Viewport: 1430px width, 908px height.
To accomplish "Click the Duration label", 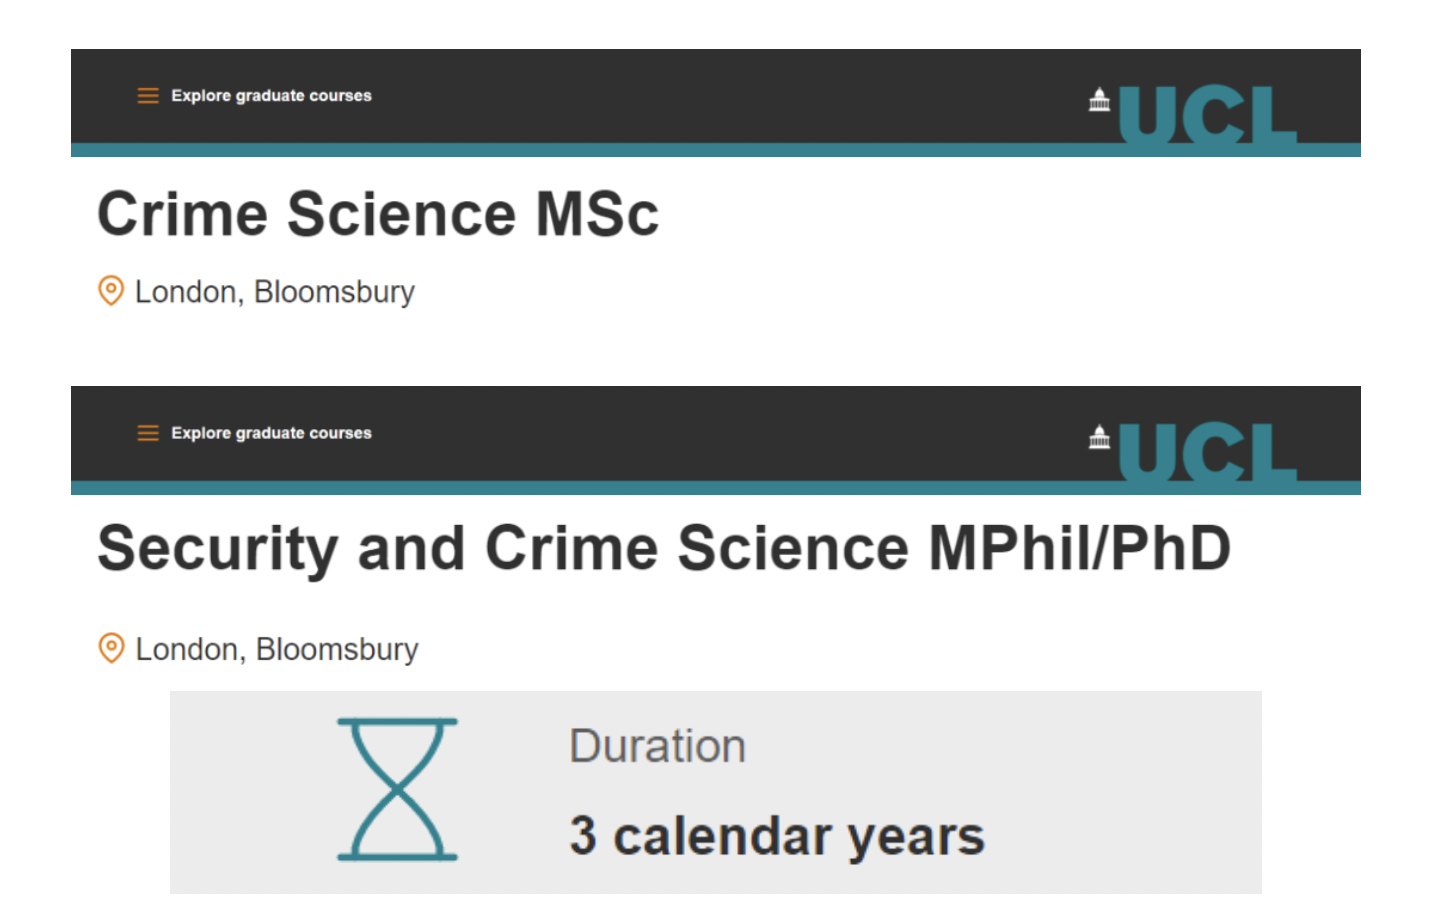I will 657,746.
